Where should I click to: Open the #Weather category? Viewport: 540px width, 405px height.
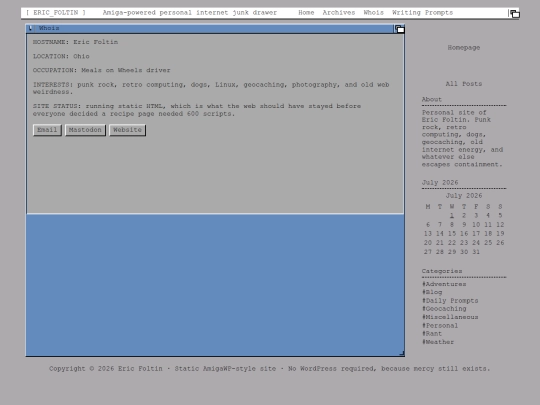point(438,342)
